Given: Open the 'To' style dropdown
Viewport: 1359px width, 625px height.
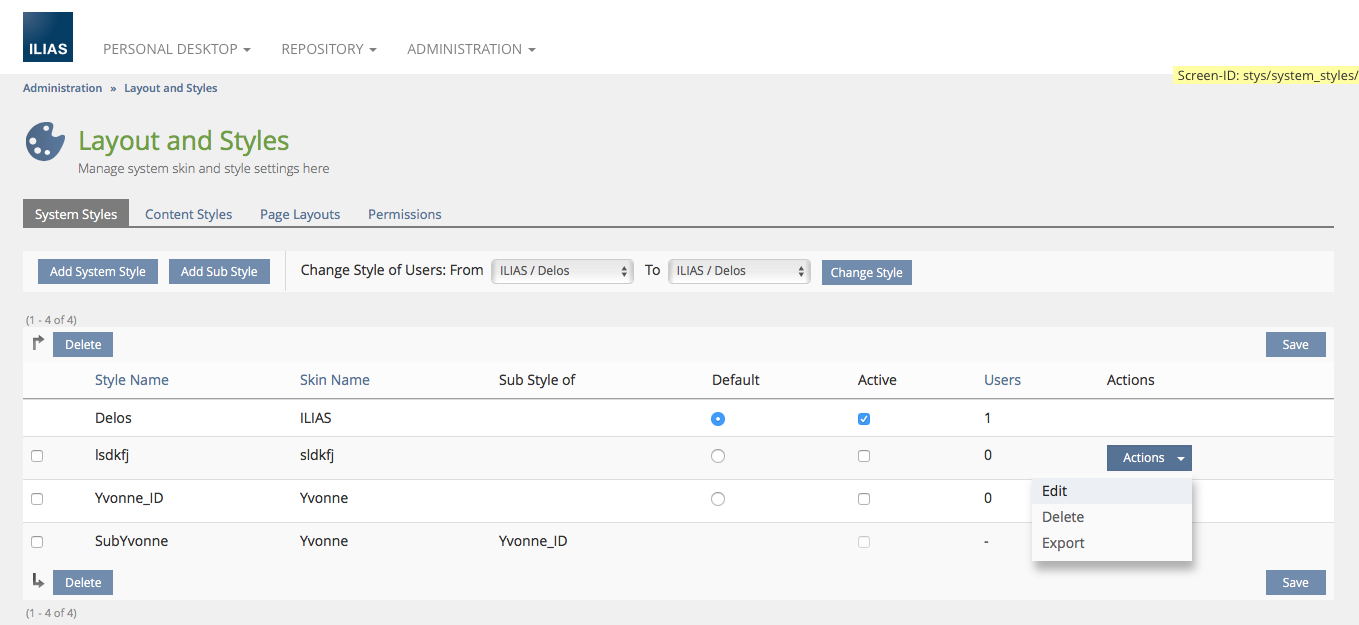Looking at the screenshot, I should click(x=739, y=271).
